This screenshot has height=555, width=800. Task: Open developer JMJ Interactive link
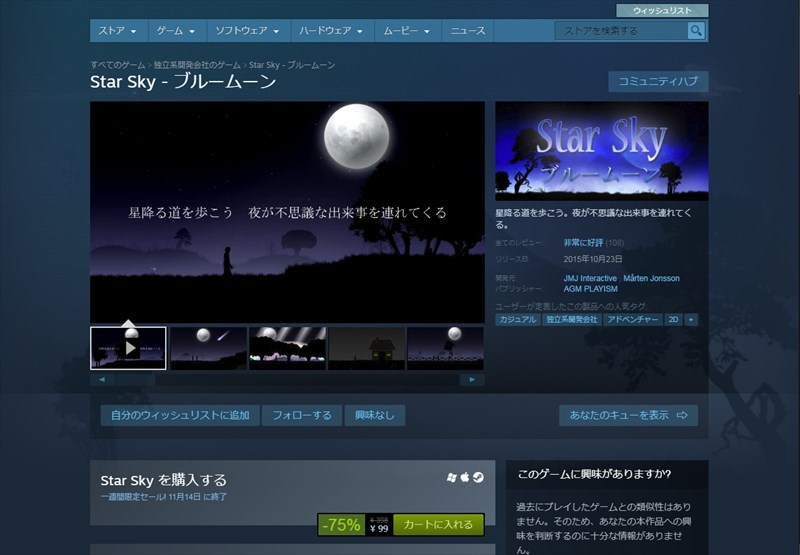click(590, 279)
